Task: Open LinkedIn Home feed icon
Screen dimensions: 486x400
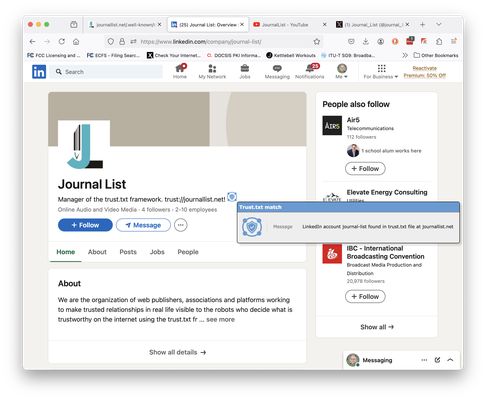Action: pos(180,71)
